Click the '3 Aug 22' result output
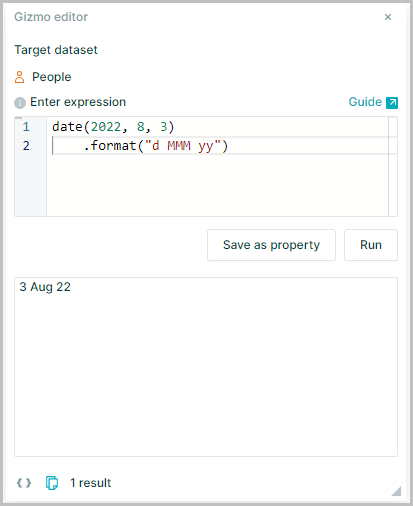 (x=45, y=287)
